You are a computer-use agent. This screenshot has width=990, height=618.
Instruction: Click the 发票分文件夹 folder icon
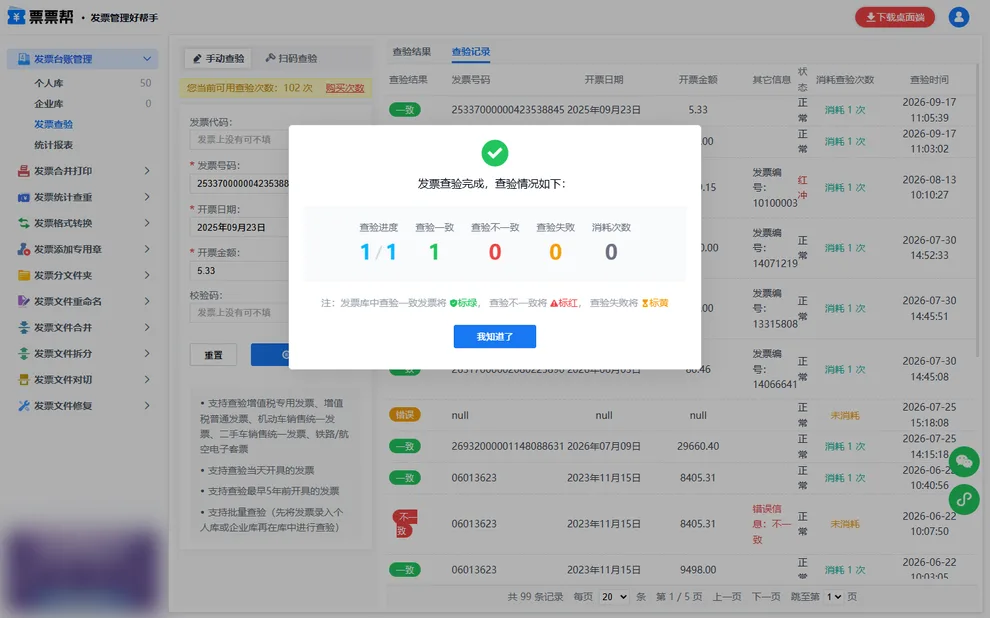pos(23,275)
